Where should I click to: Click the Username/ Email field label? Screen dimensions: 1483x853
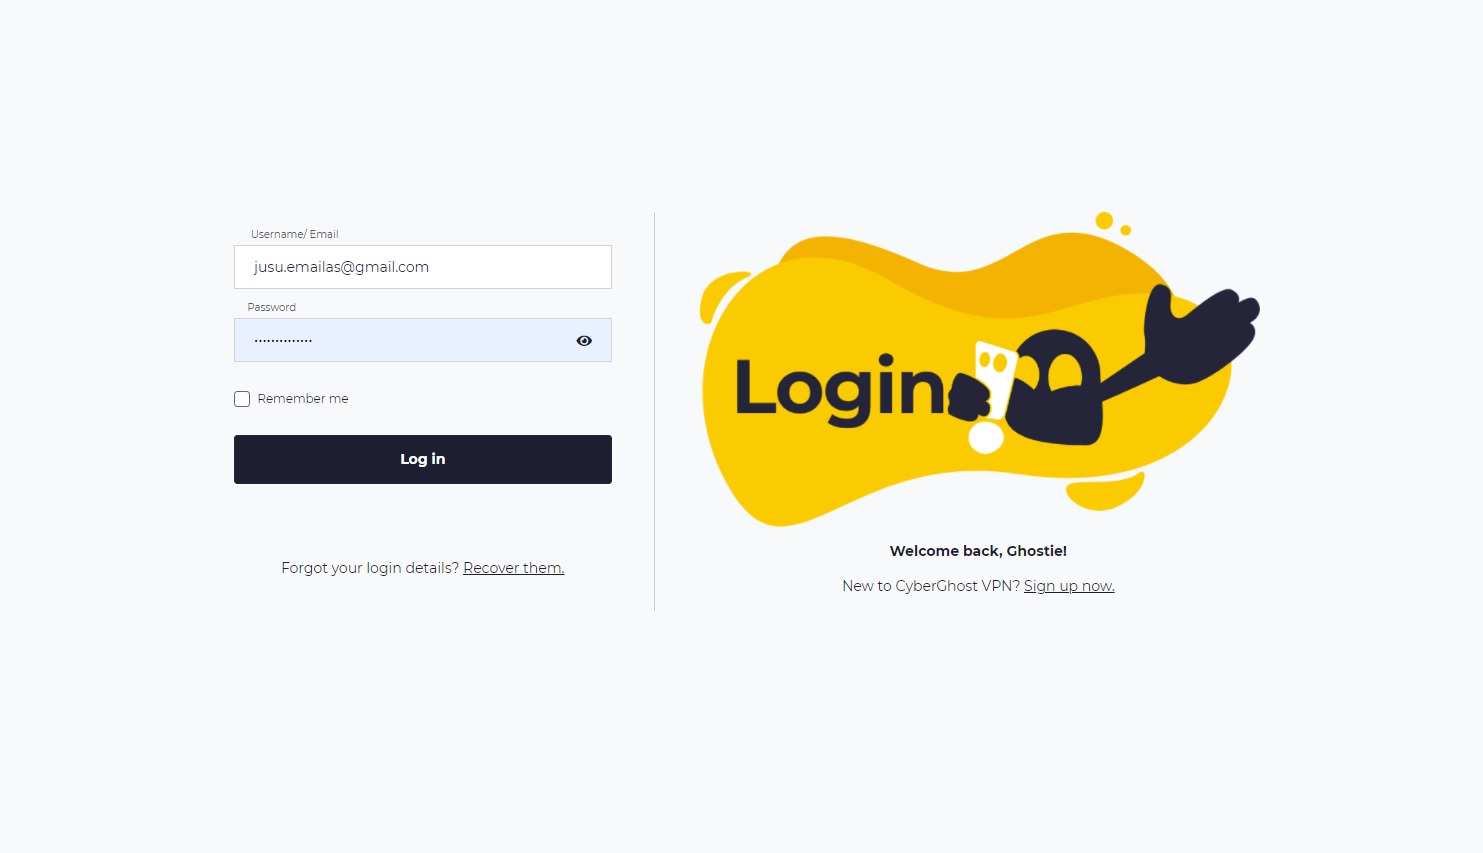(295, 234)
